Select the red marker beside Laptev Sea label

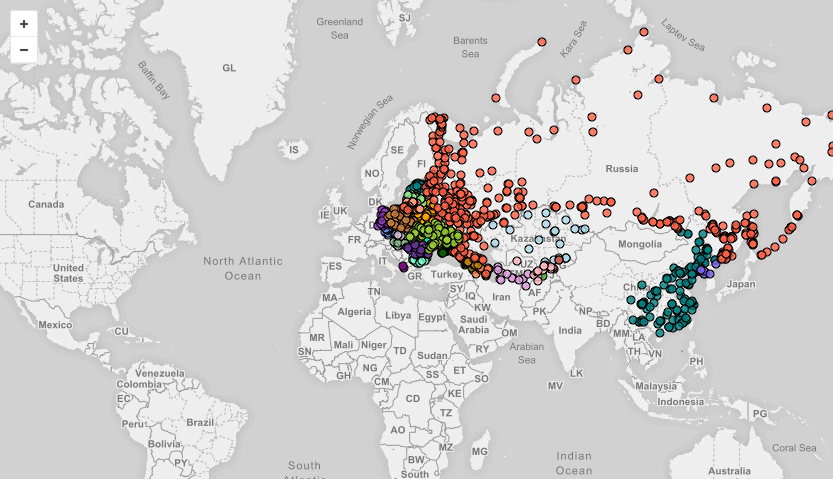click(644, 32)
